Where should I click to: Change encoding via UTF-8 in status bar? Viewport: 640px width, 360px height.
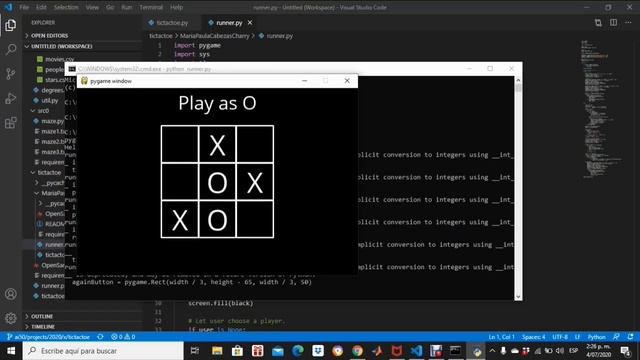[x=560, y=337]
